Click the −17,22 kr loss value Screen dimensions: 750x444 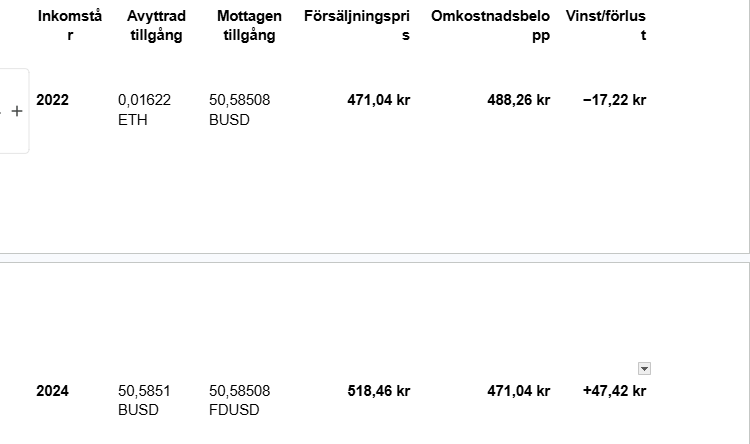click(614, 100)
